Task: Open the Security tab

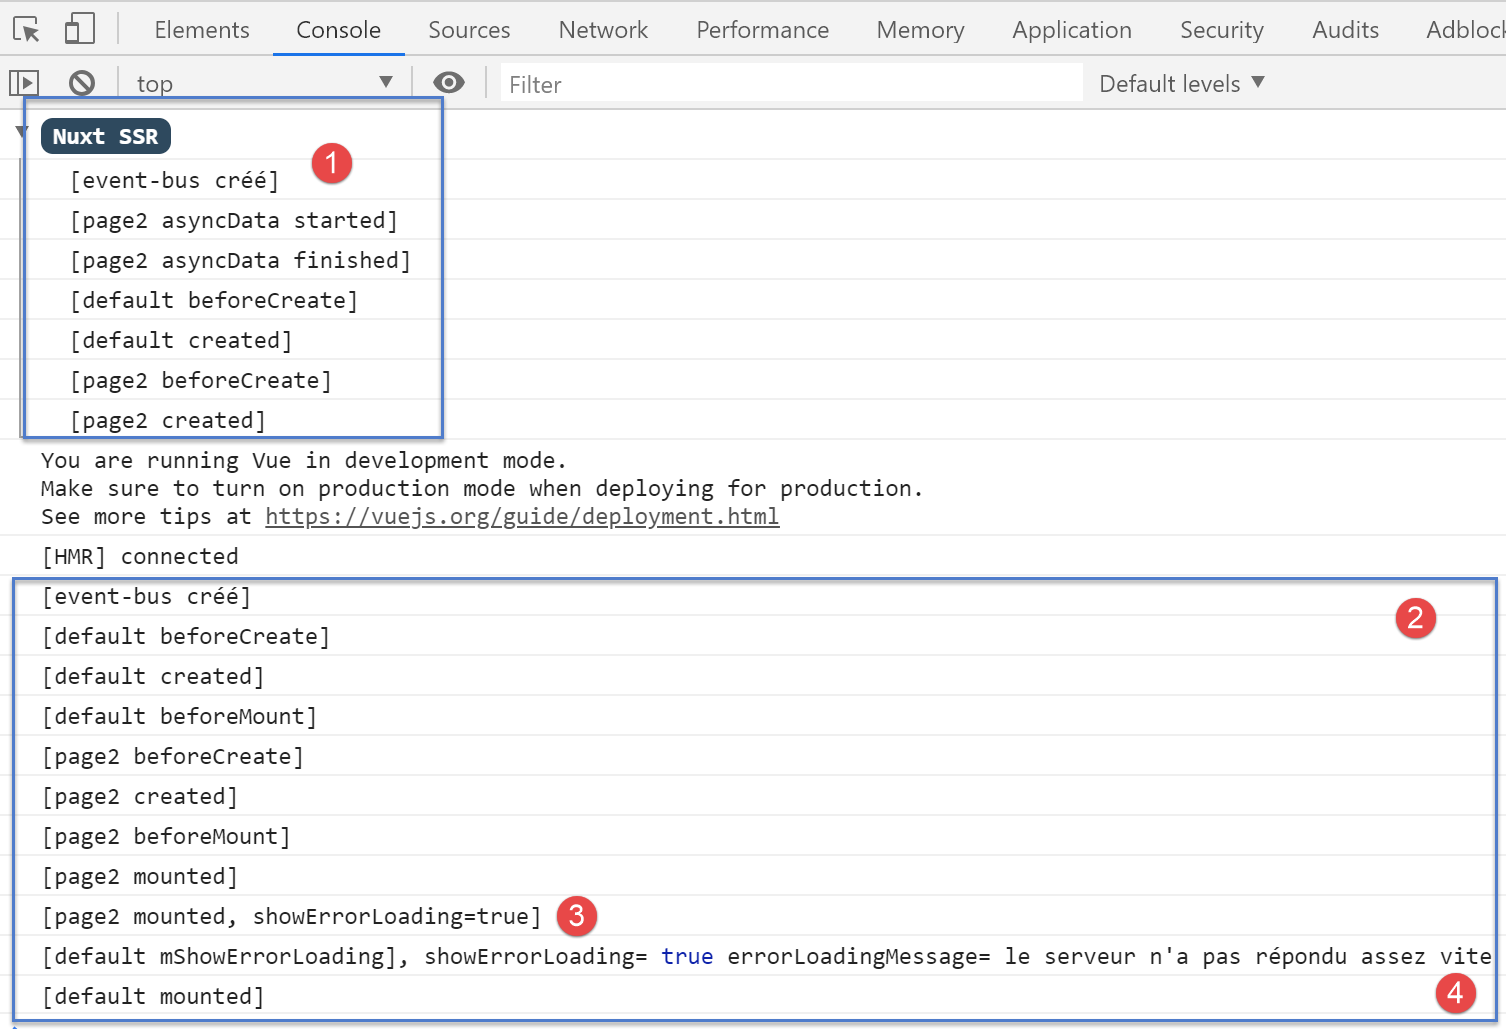Action: (1221, 30)
